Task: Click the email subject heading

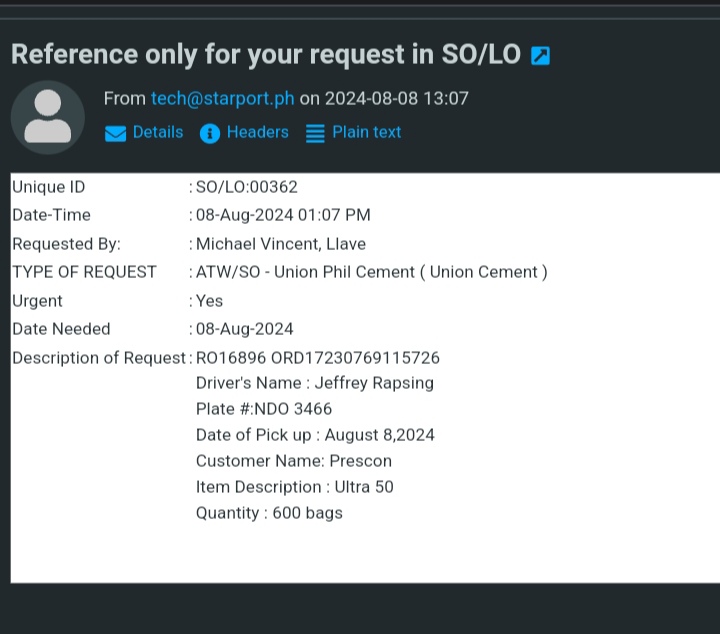Action: pos(265,54)
